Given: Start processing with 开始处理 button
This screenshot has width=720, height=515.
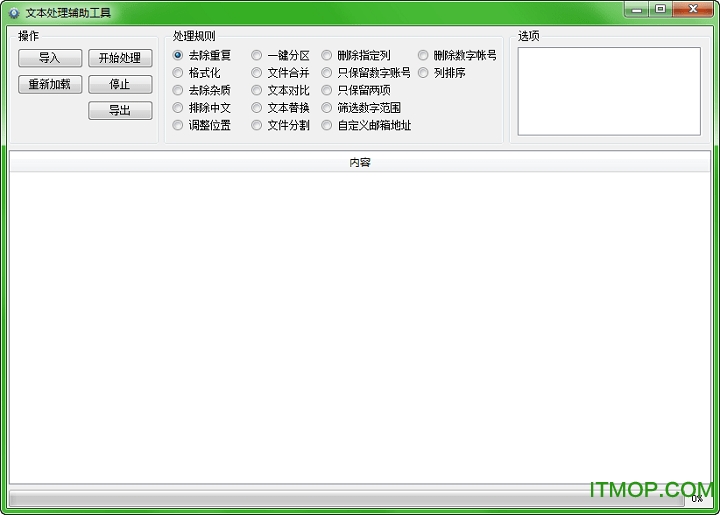Looking at the screenshot, I should point(120,58).
